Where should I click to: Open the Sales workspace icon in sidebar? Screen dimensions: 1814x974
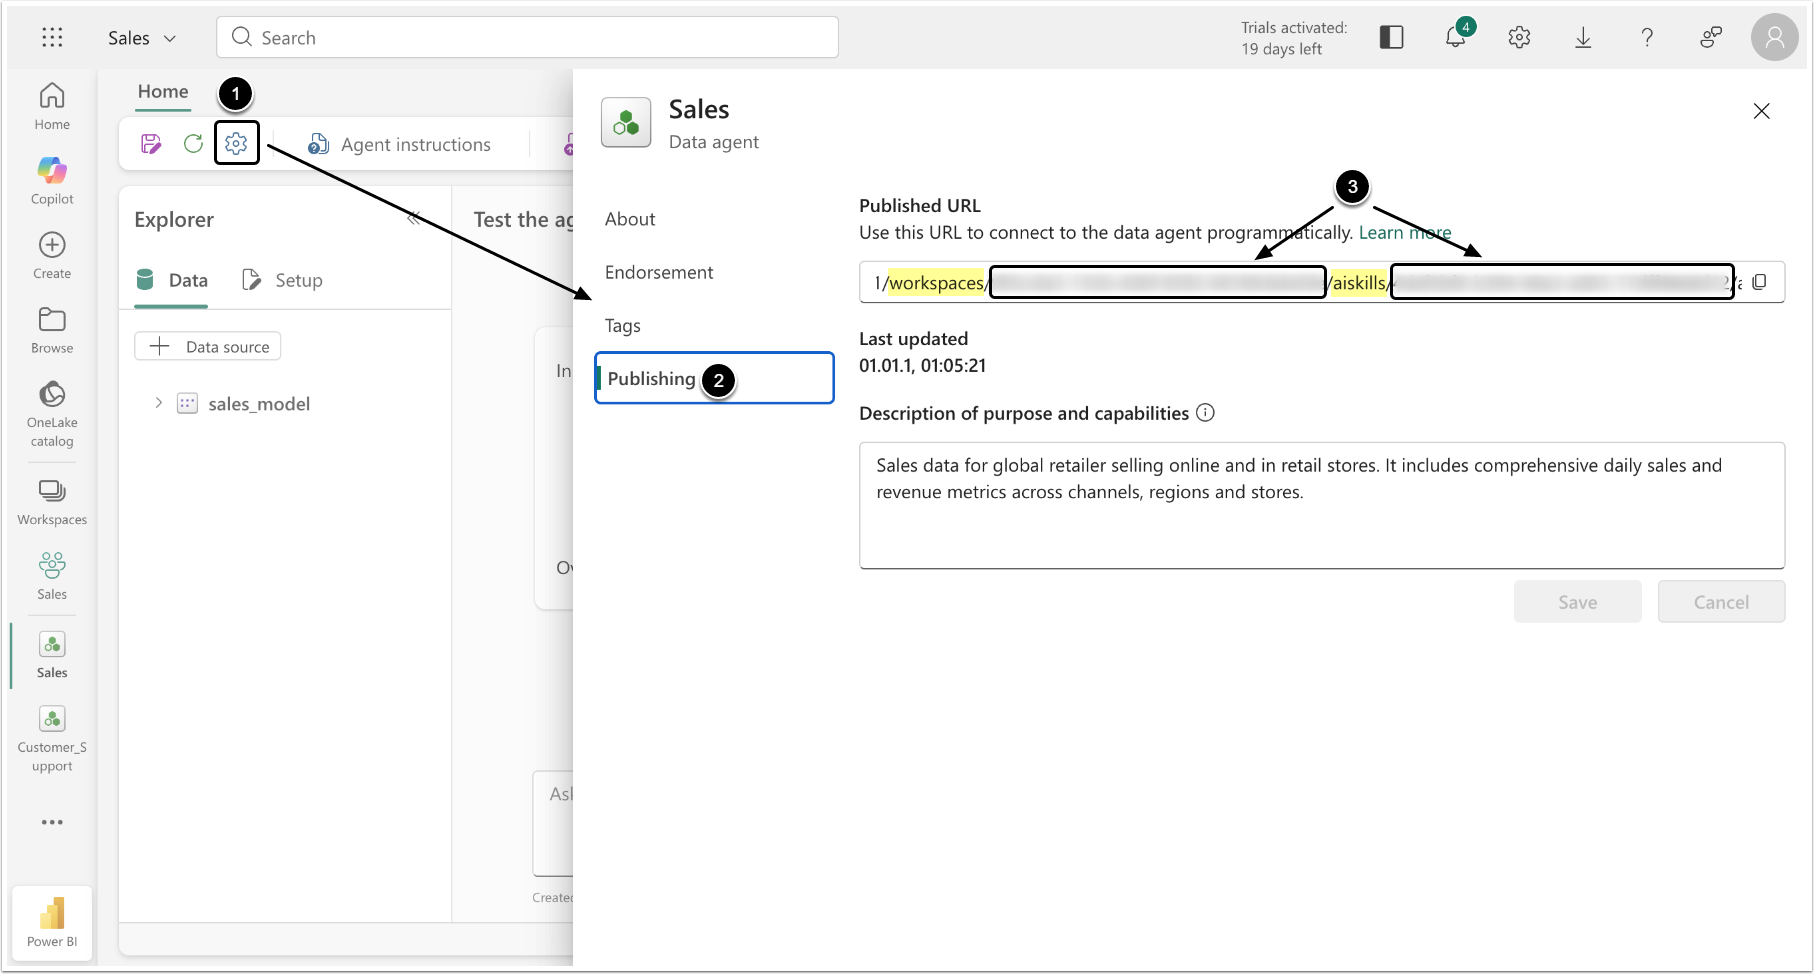(52, 577)
